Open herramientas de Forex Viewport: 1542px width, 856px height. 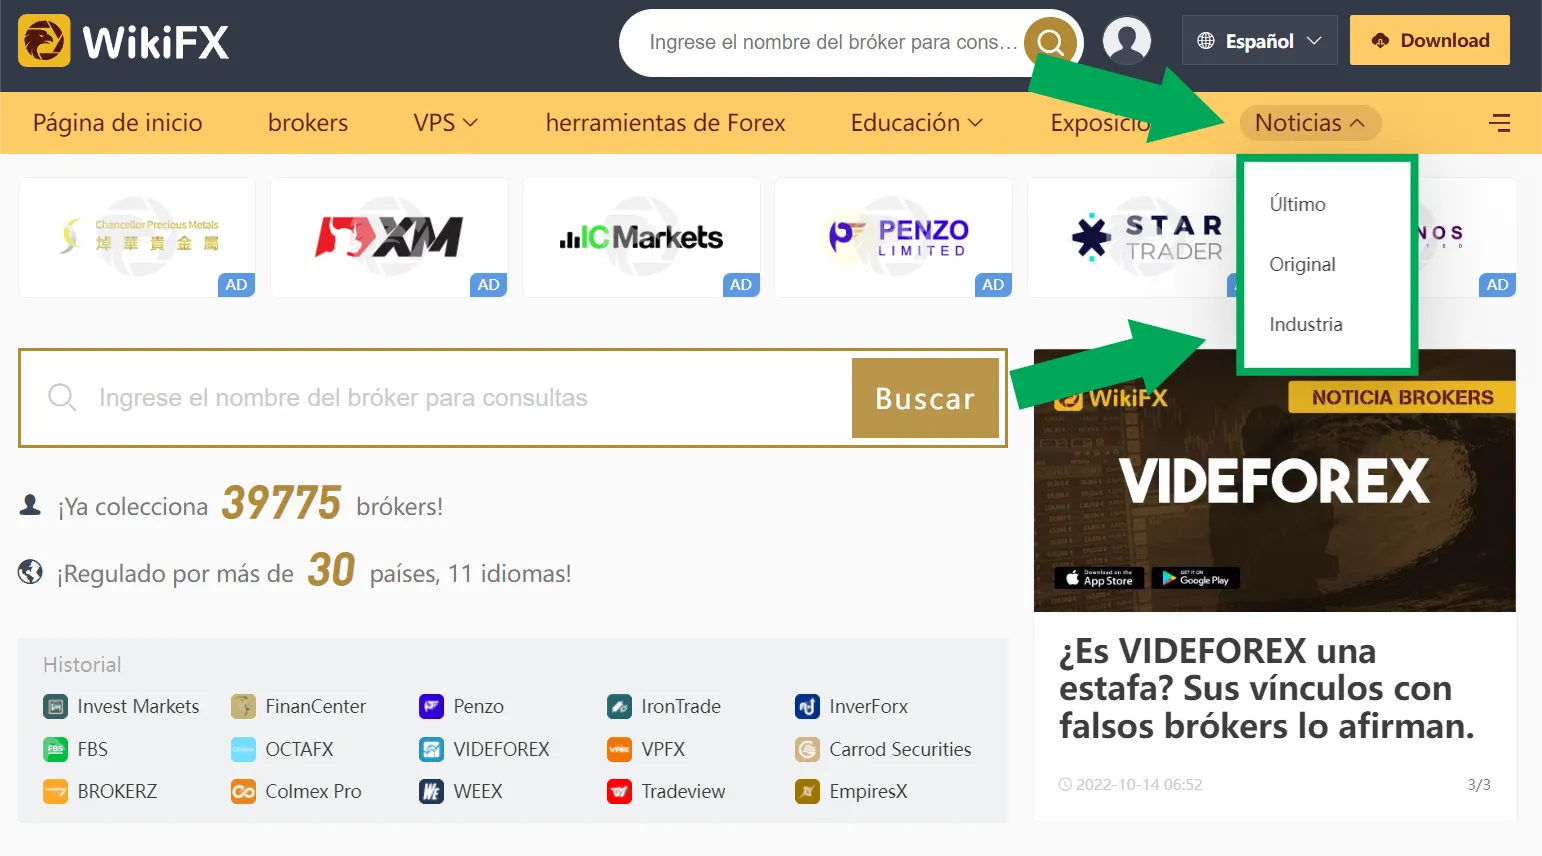(x=665, y=123)
